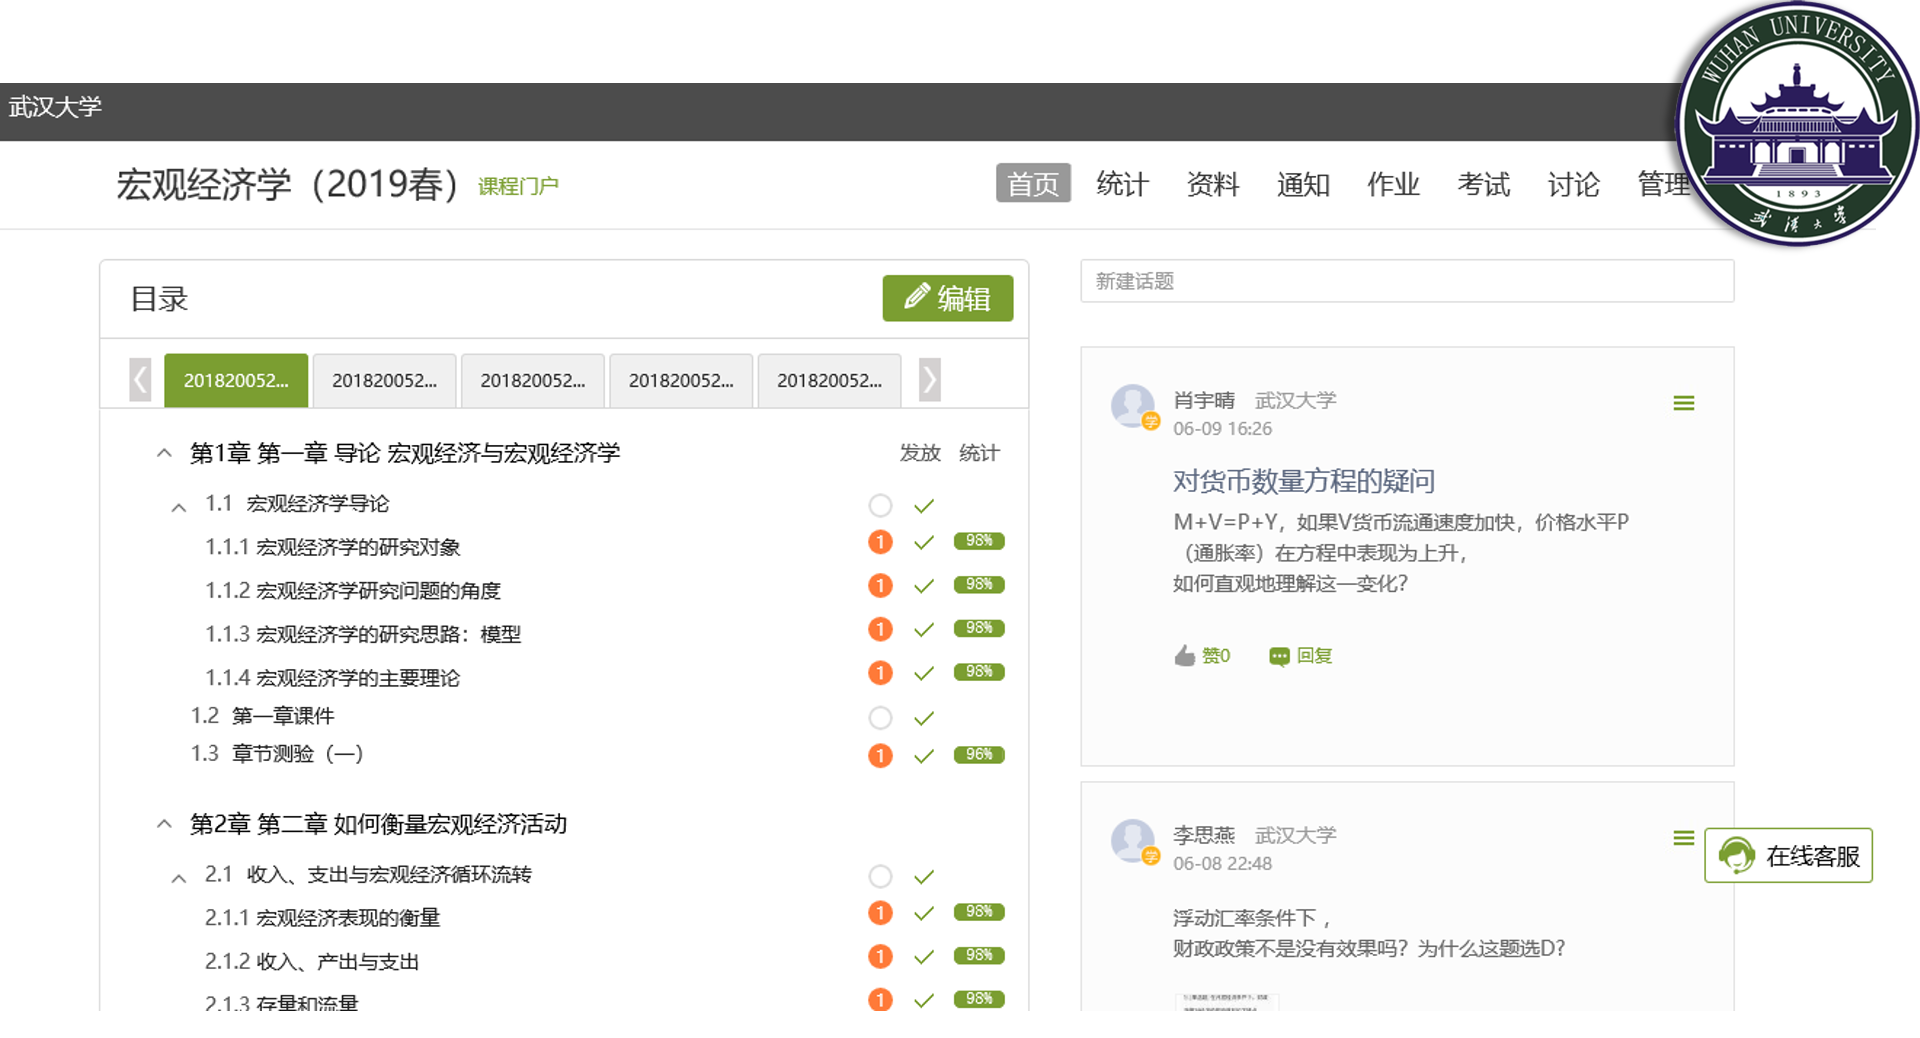The image size is (1920, 1038).
Task: Open the 在线客服 customer service chat
Action: pos(1787,856)
